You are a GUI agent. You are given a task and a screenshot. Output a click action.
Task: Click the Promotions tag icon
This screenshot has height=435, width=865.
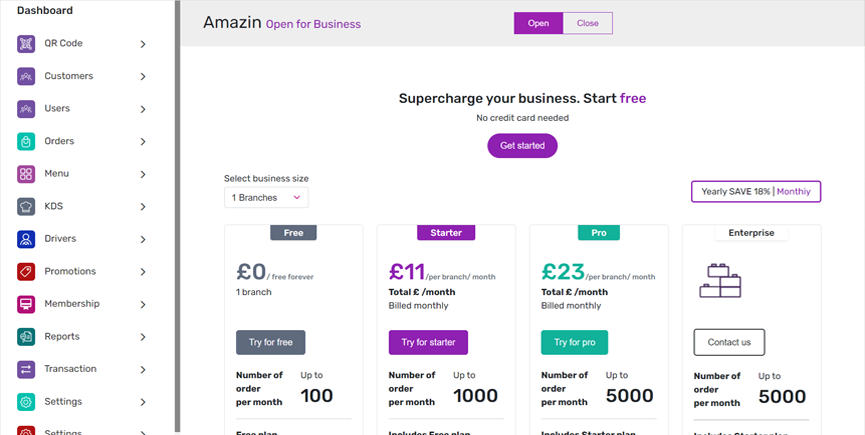tap(26, 271)
